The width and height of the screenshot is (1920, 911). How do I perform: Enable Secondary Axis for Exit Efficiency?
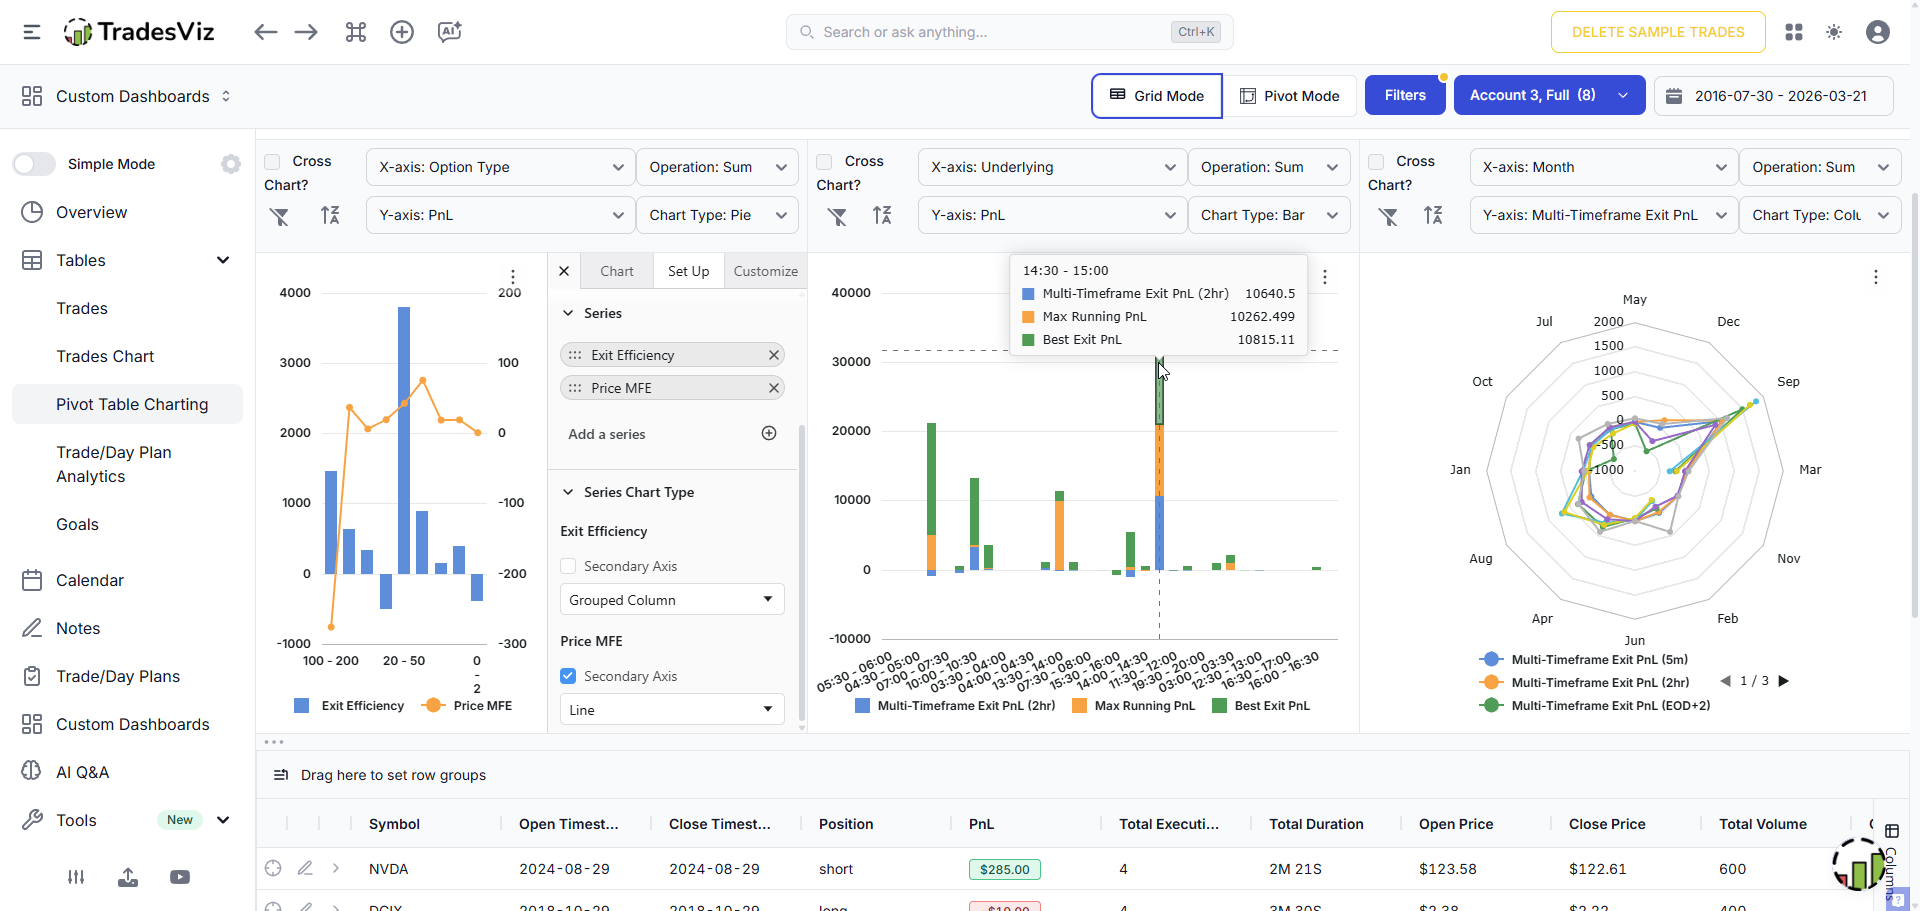(x=568, y=566)
